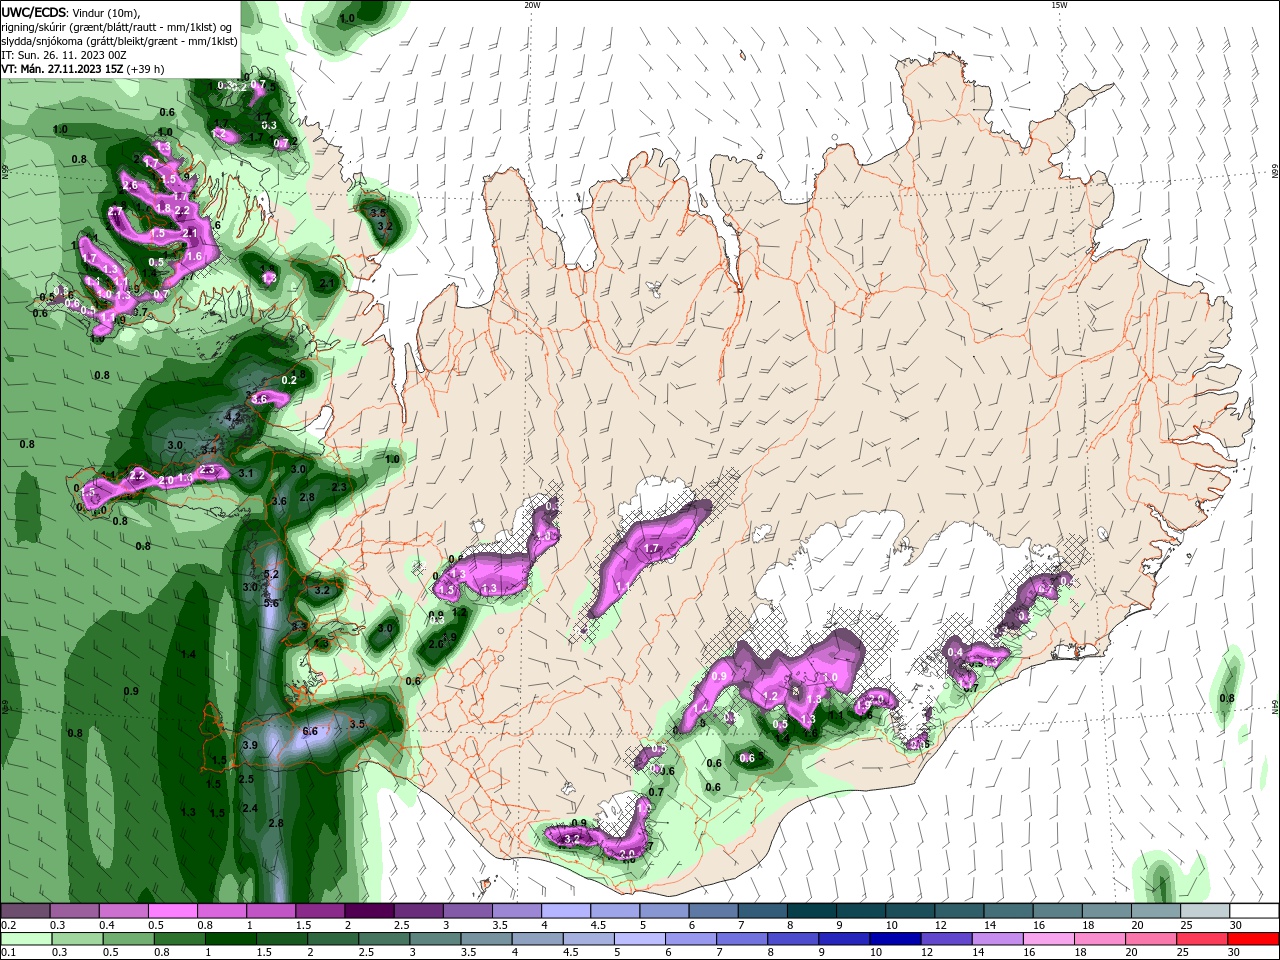
Task: Select darkest purple snow swatch starting at 2
Action: pos(369,910)
